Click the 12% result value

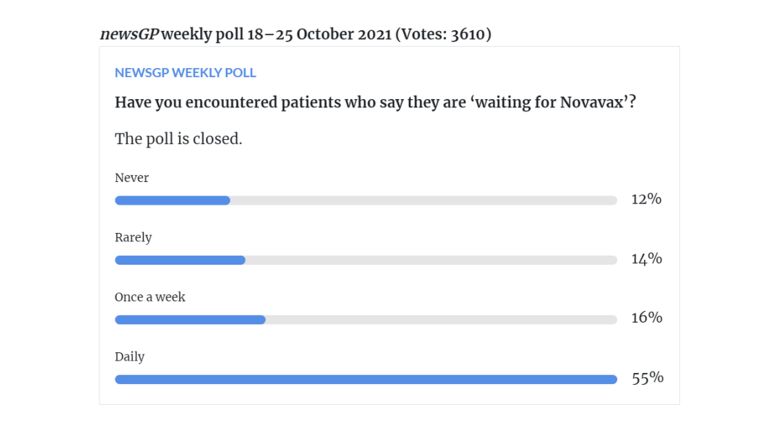646,199
